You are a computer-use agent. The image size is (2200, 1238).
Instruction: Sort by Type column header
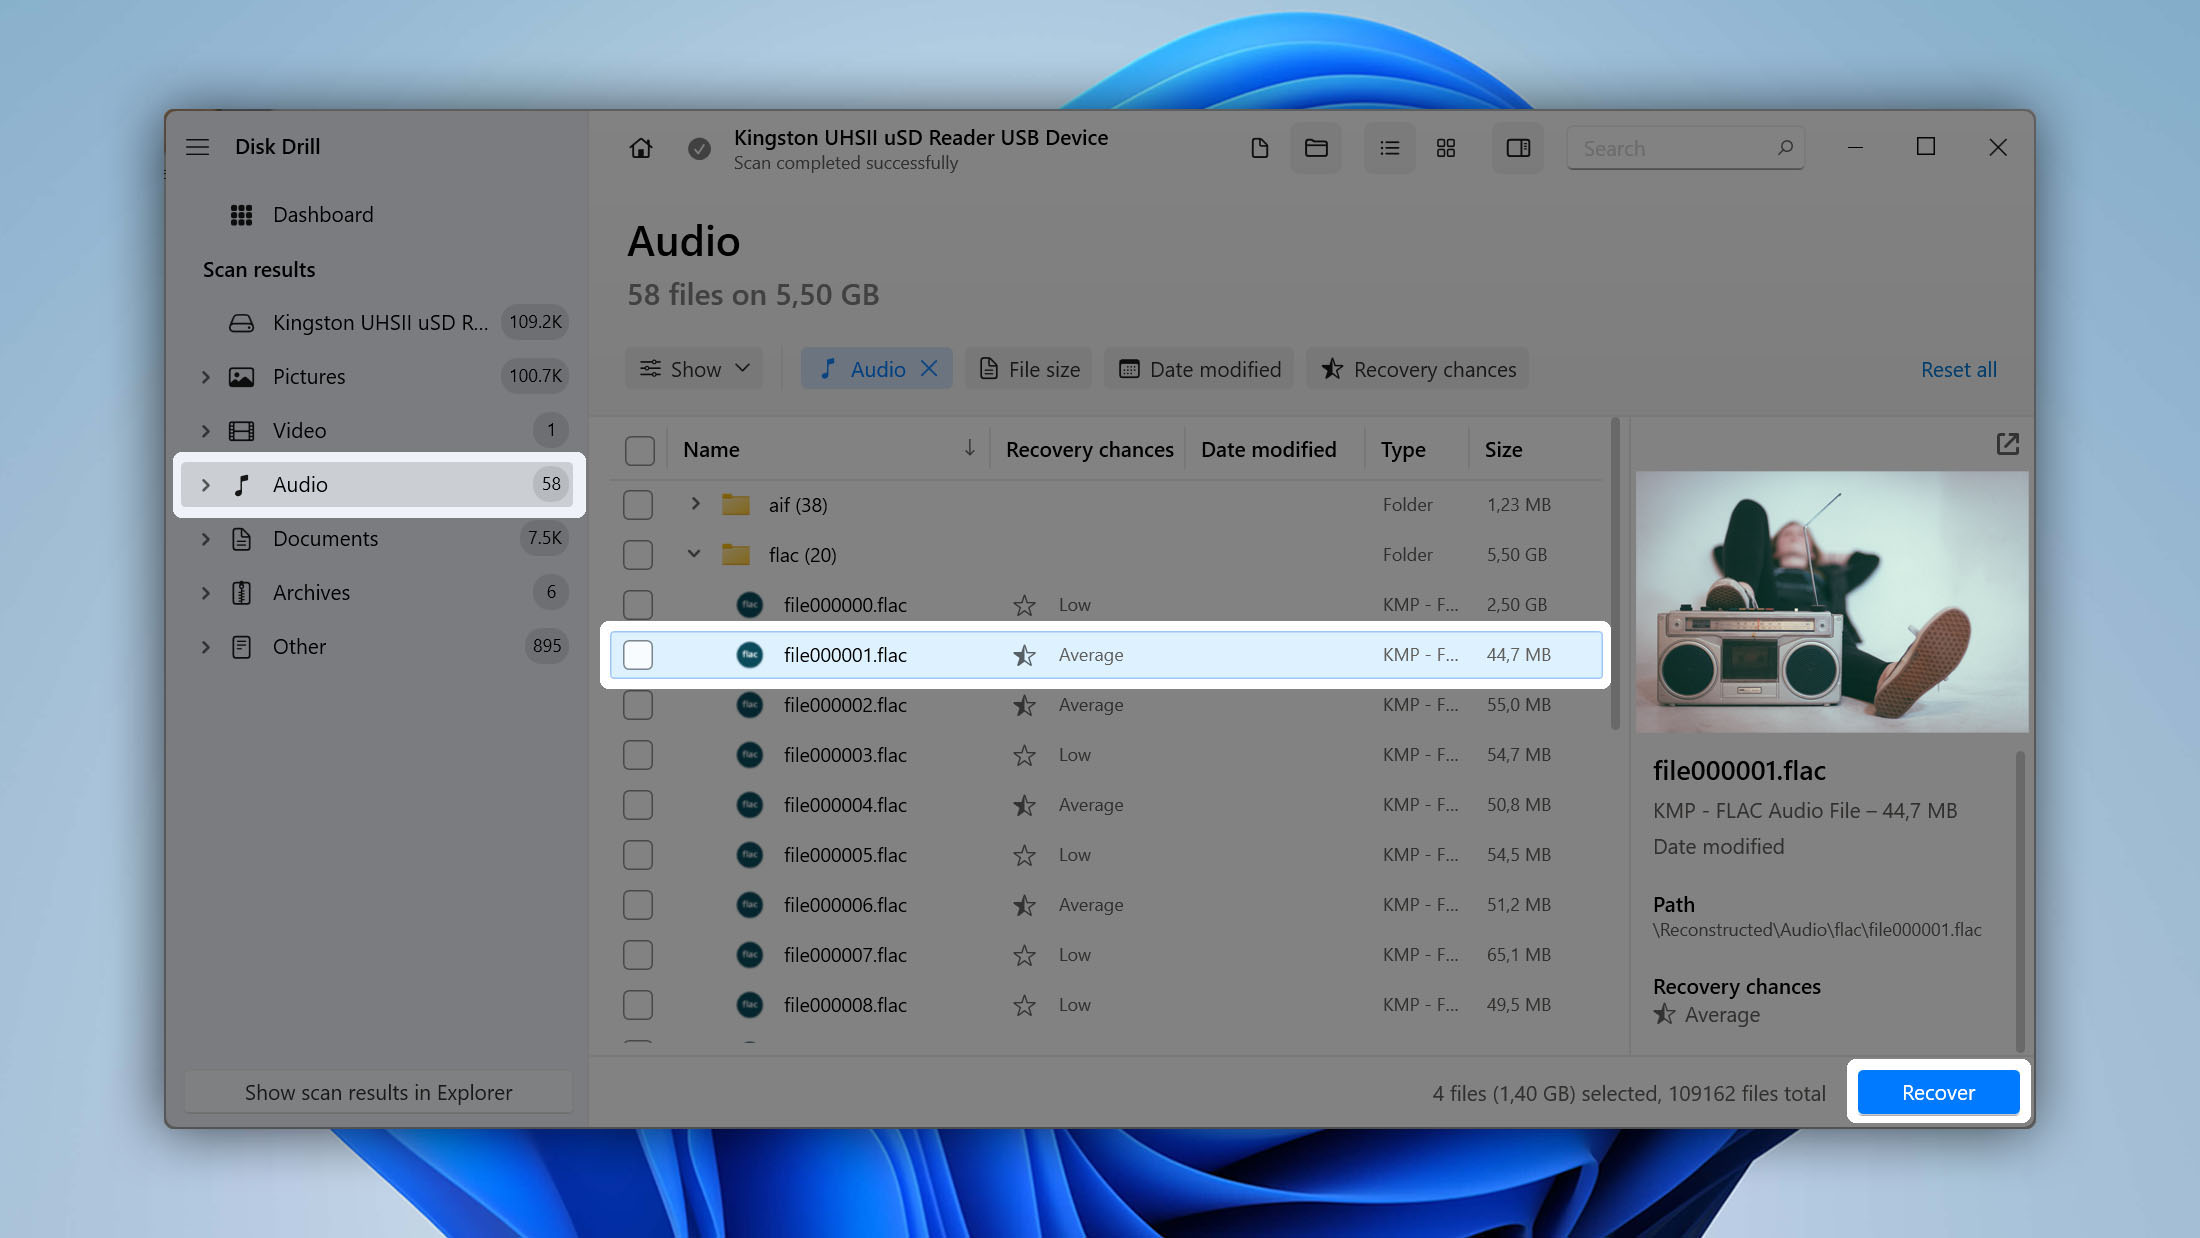(1403, 450)
